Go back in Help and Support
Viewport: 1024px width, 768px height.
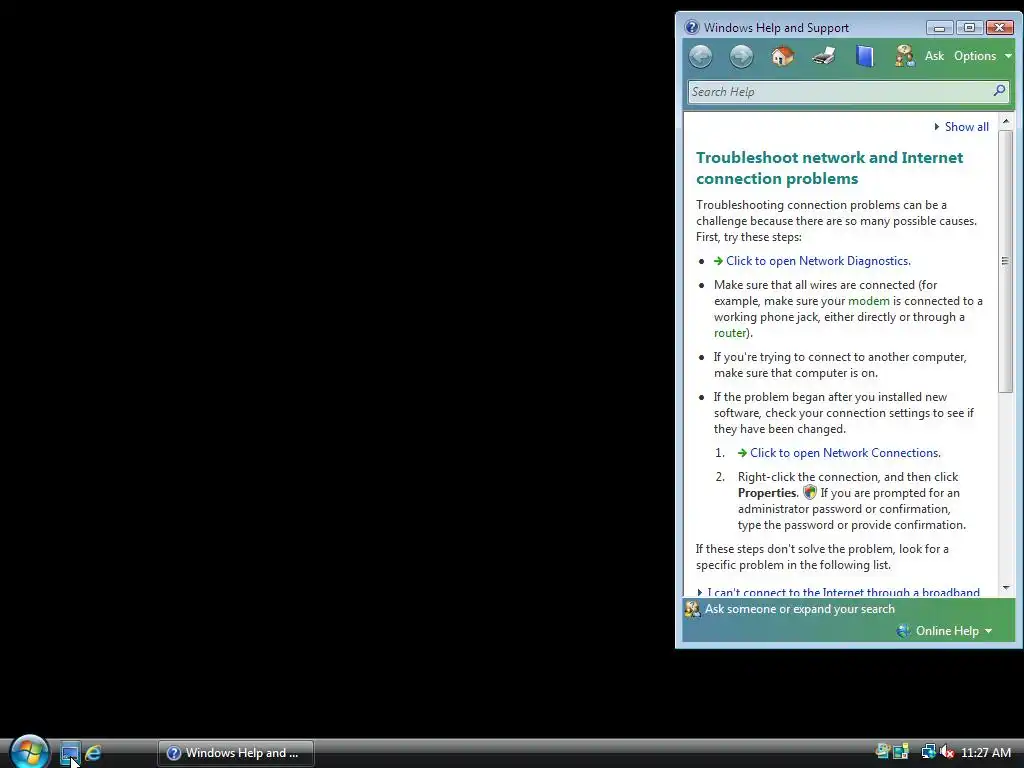coord(701,56)
